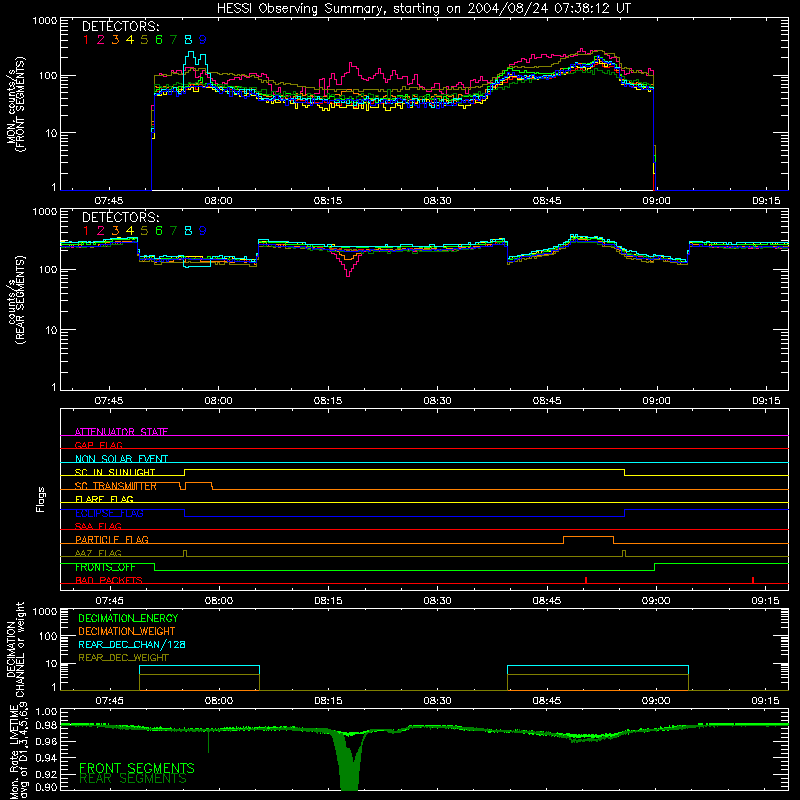Select red detector 1 in front segments legend
The width and height of the screenshot is (800, 800).
point(86,40)
